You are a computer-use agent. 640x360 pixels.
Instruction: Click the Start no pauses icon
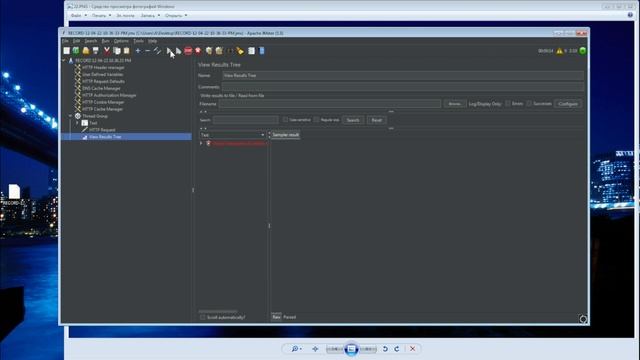click(178, 51)
